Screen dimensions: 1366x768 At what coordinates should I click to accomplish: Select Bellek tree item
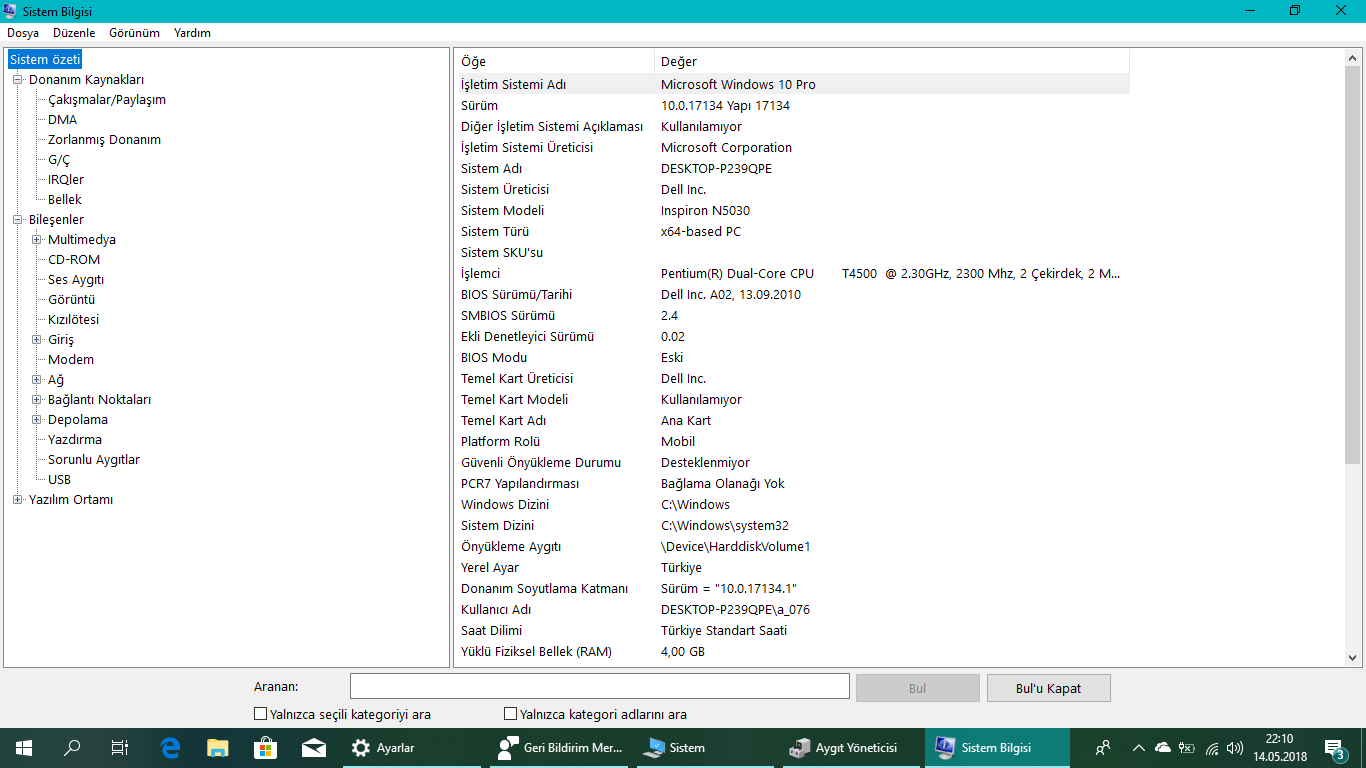[65, 200]
